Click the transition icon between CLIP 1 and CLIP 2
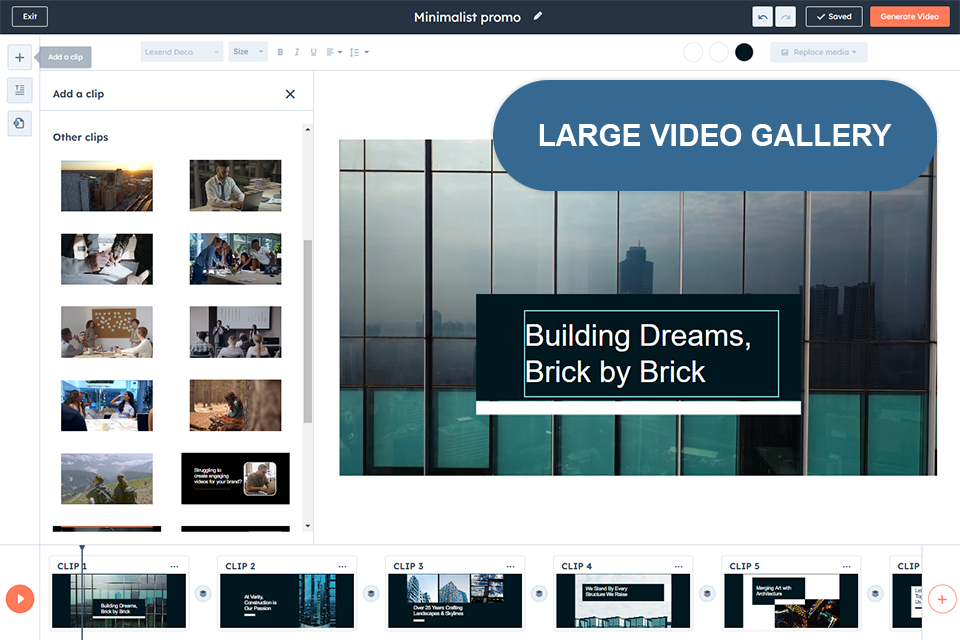 [203, 593]
